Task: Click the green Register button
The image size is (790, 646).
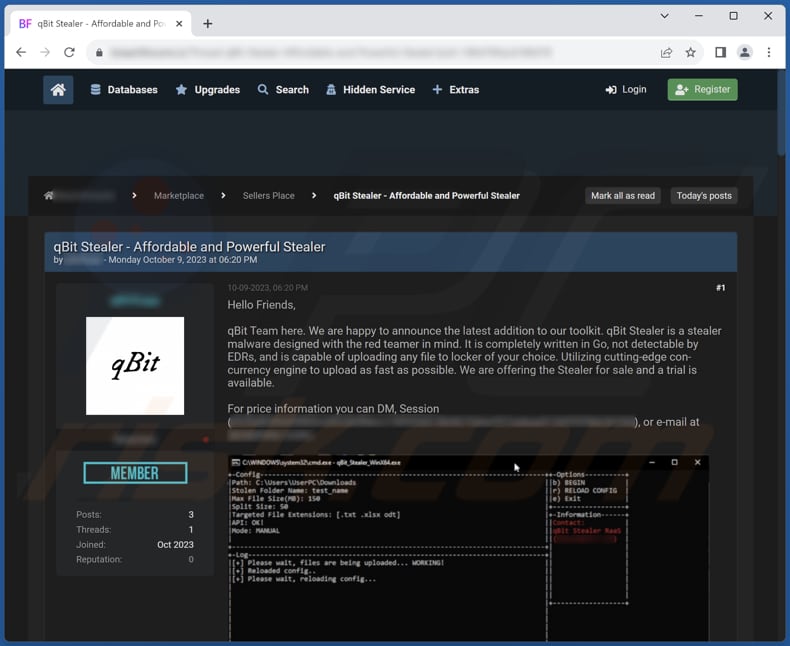Action: [702, 90]
